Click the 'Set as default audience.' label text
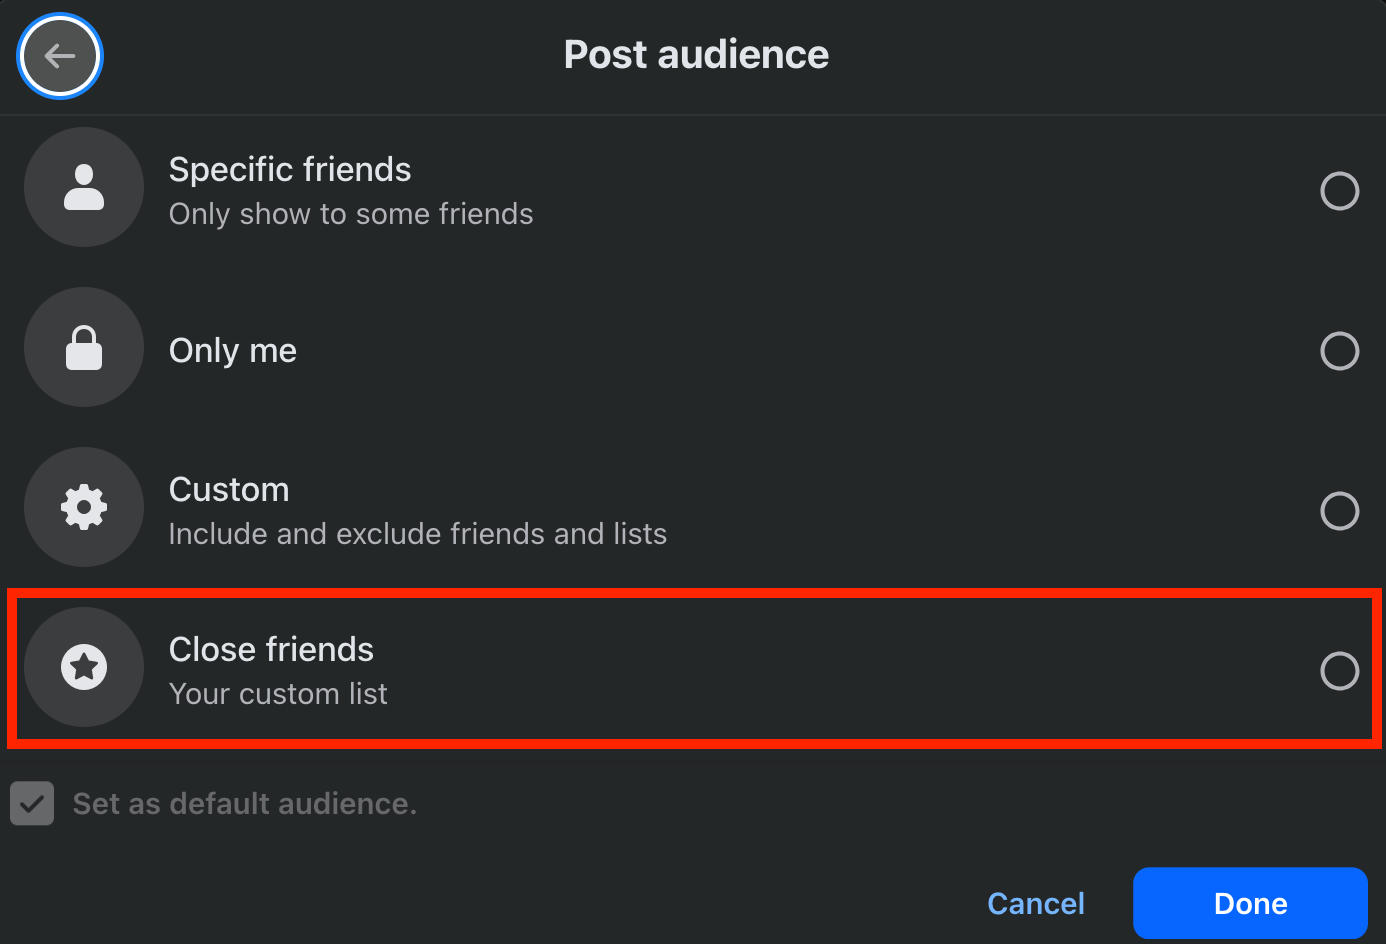 (245, 804)
